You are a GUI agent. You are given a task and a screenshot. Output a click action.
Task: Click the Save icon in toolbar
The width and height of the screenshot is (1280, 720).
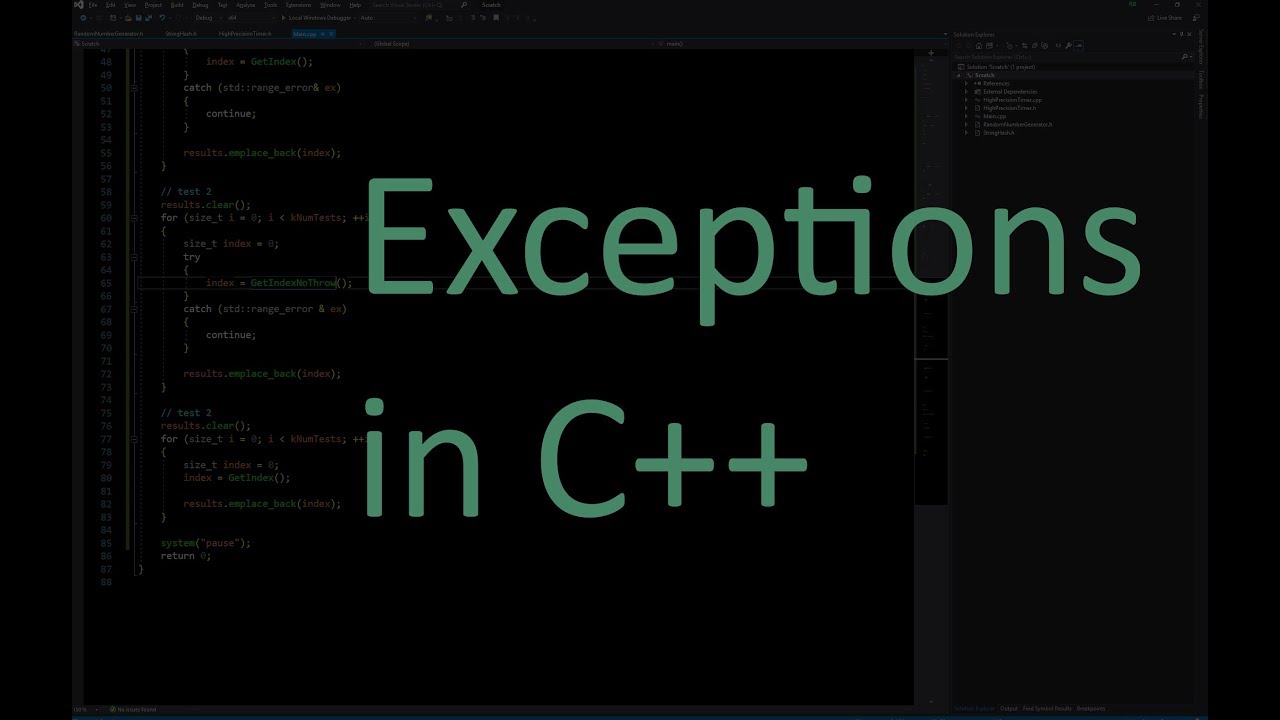coord(138,18)
